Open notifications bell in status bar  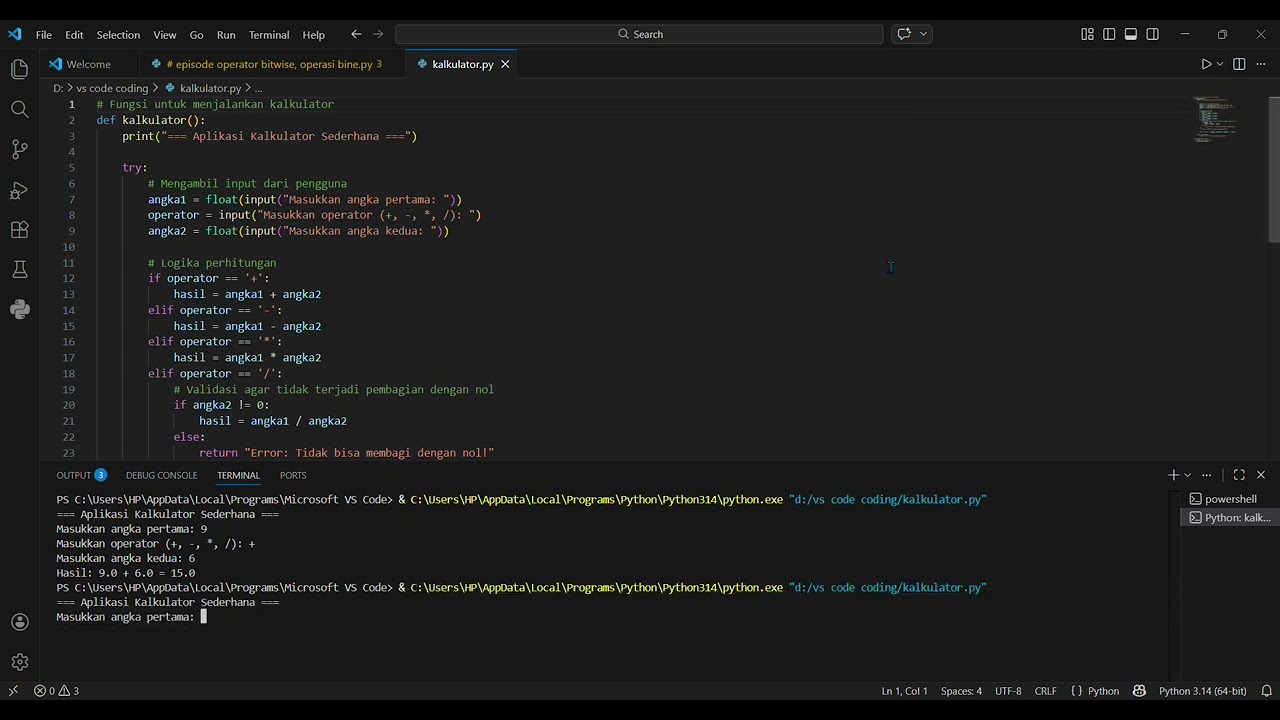1266,691
